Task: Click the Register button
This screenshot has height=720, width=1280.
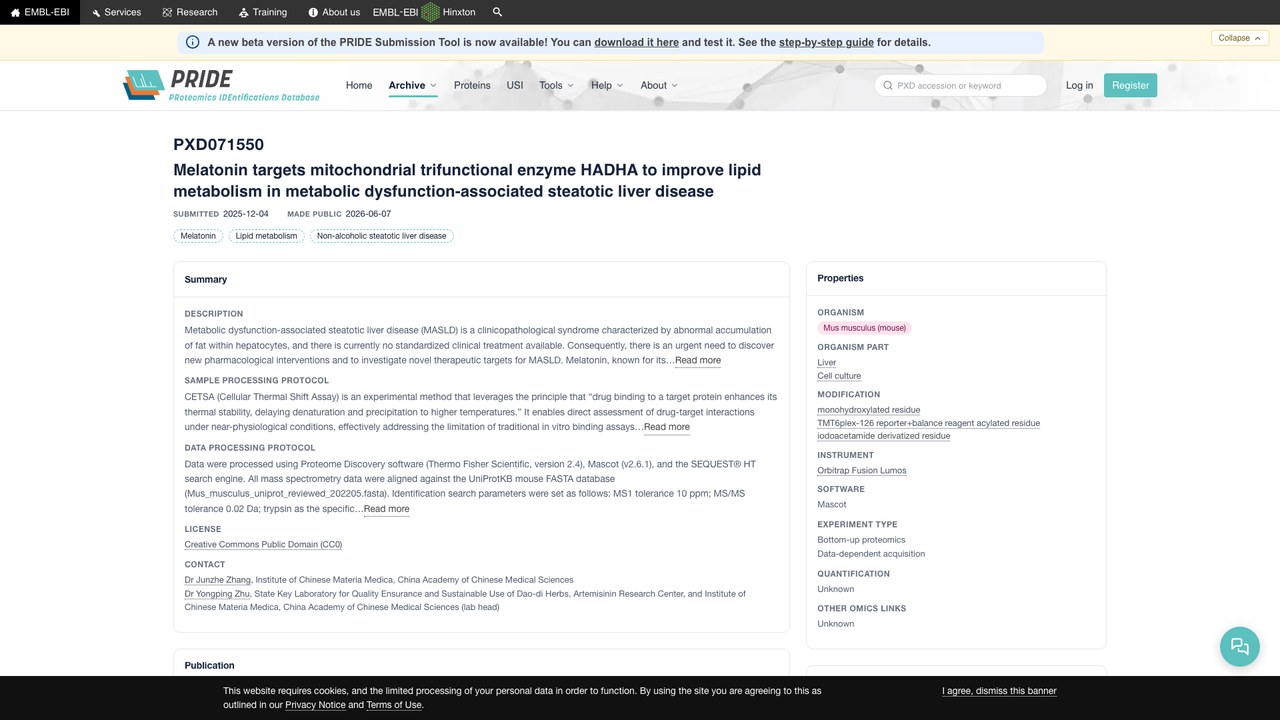Action: click(1130, 85)
